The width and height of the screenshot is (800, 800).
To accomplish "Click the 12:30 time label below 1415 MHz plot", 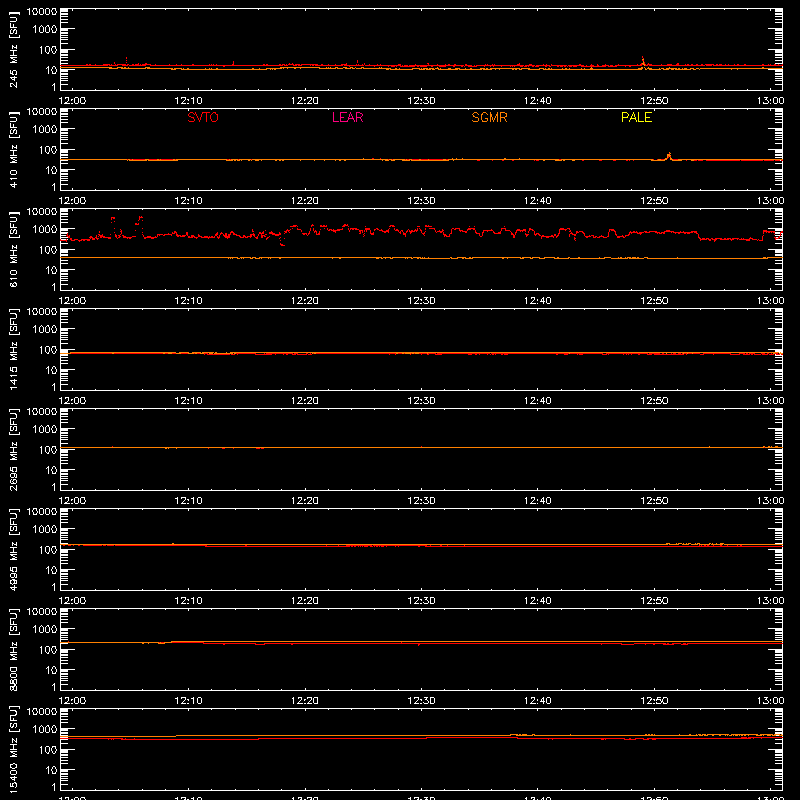I will click(421, 401).
